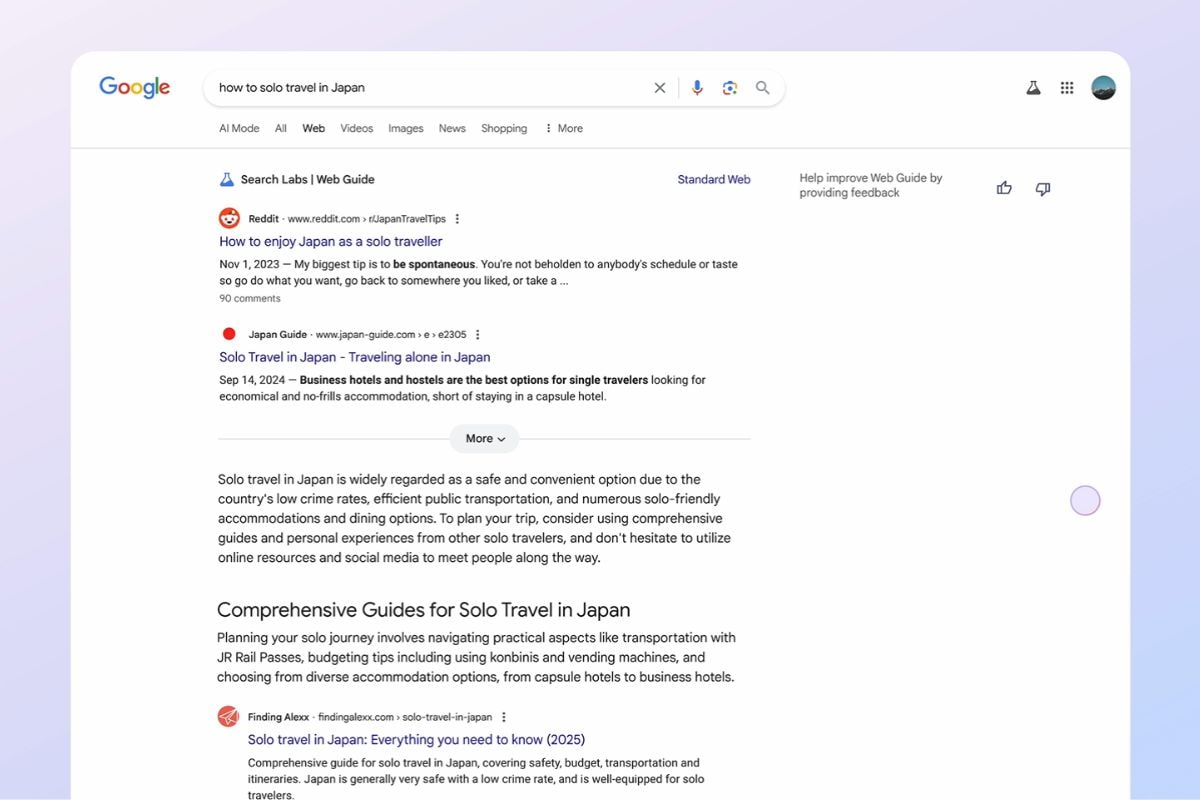
Task: Expand more results with More chevron button
Action: click(485, 439)
